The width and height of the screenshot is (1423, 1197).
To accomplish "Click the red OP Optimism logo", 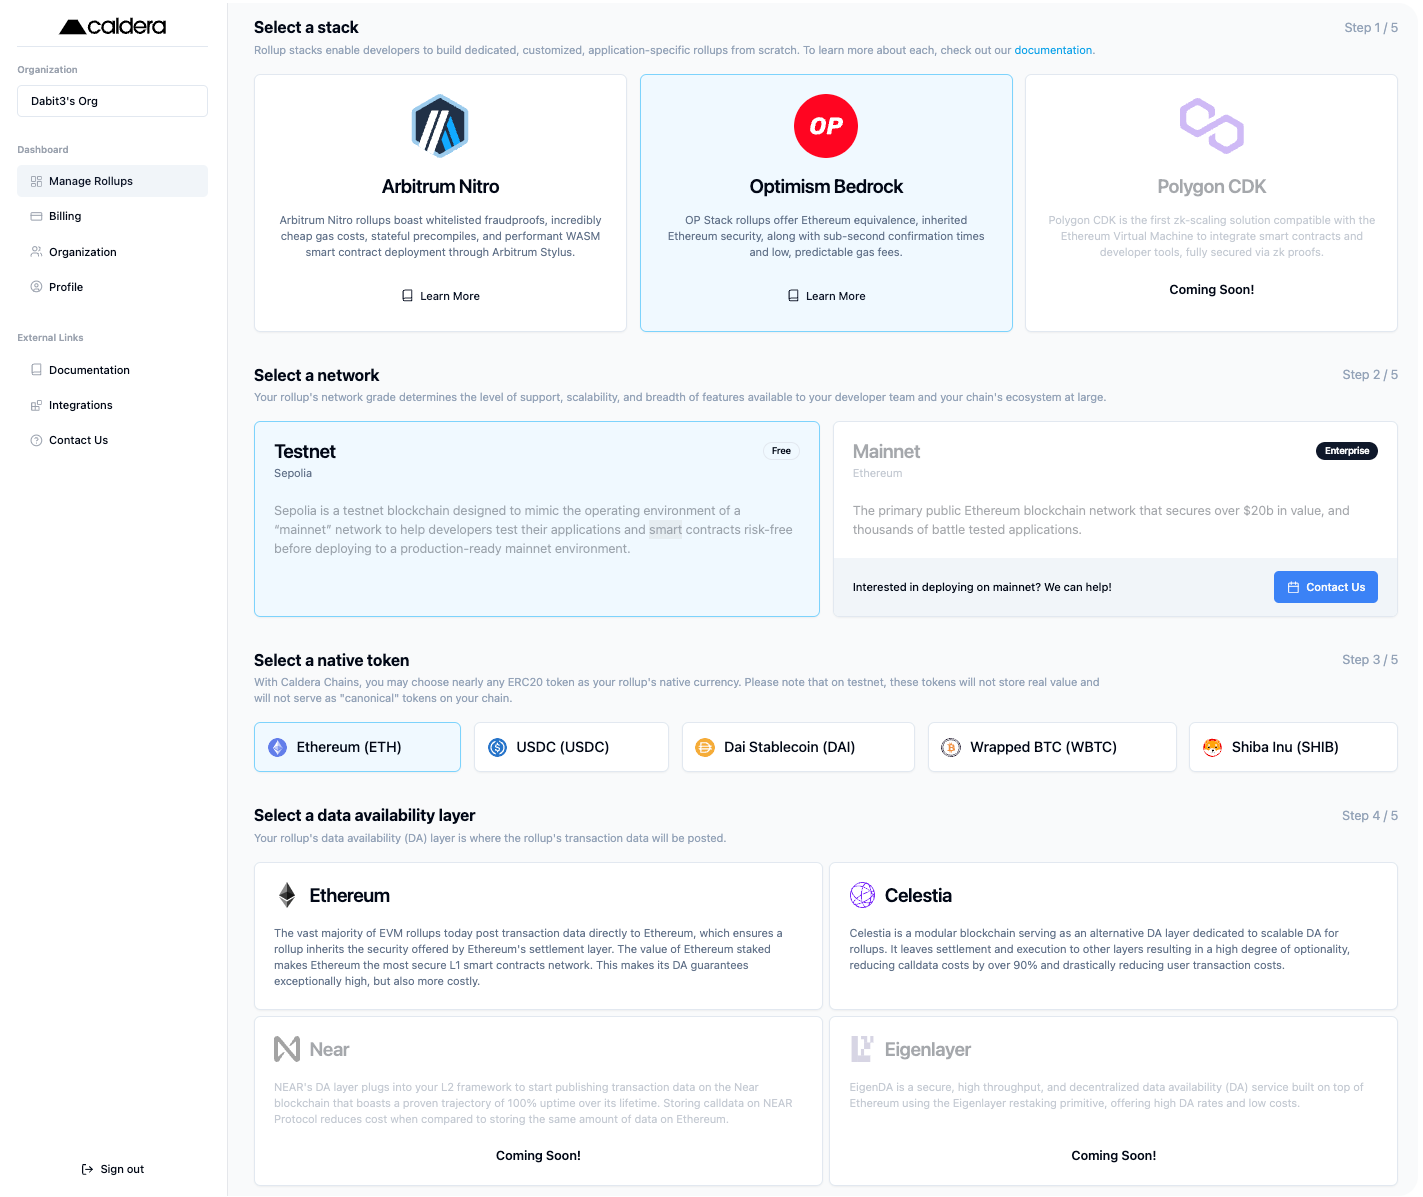I will pyautogui.click(x=826, y=126).
